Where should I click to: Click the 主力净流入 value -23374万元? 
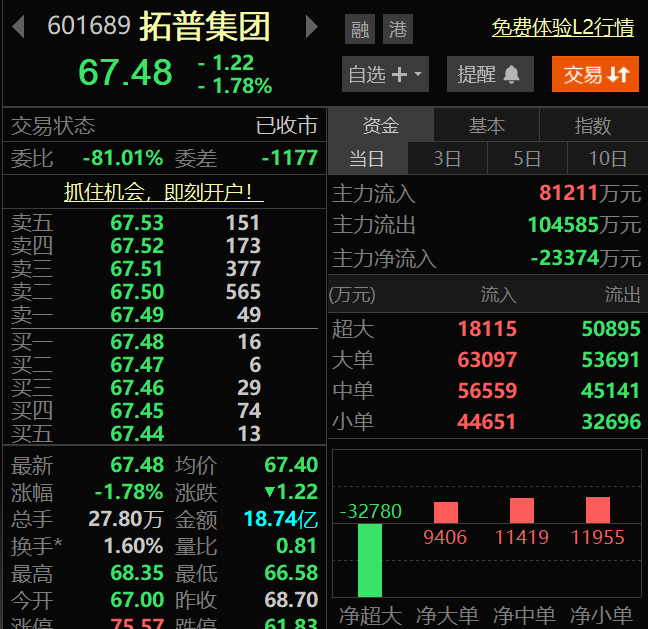pyautogui.click(x=586, y=258)
